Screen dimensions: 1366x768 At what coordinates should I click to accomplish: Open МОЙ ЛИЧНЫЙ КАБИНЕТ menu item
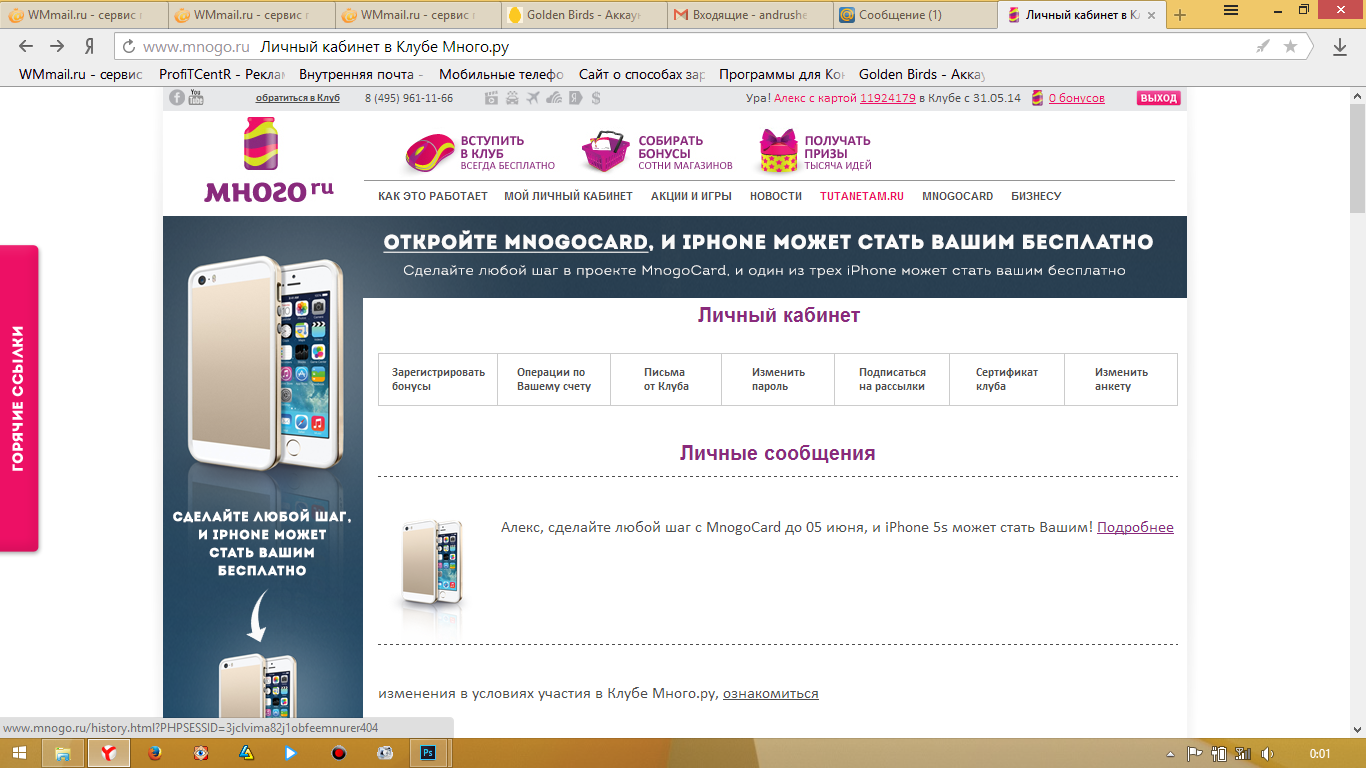pos(569,196)
